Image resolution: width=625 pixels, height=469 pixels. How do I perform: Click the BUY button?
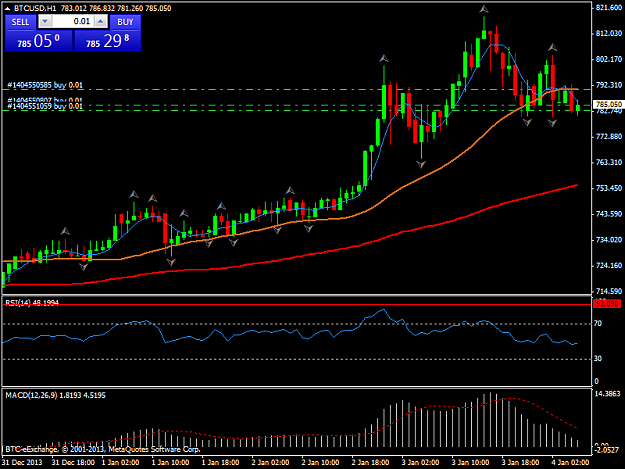[125, 22]
